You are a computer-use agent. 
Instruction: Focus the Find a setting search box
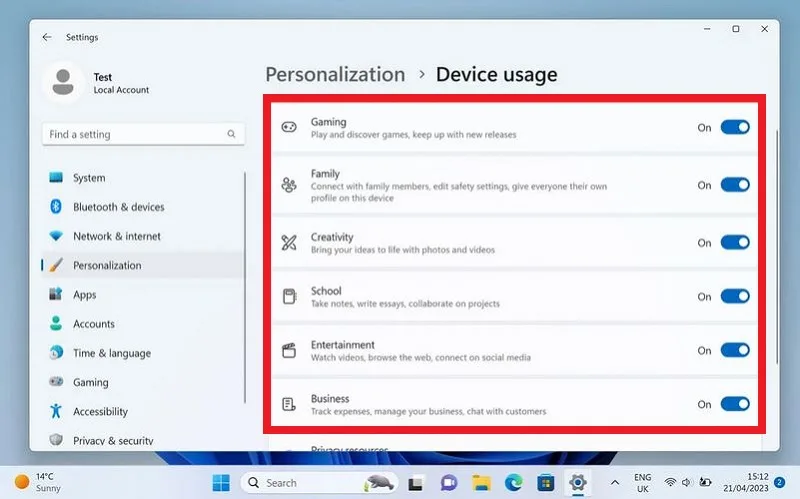pos(143,134)
